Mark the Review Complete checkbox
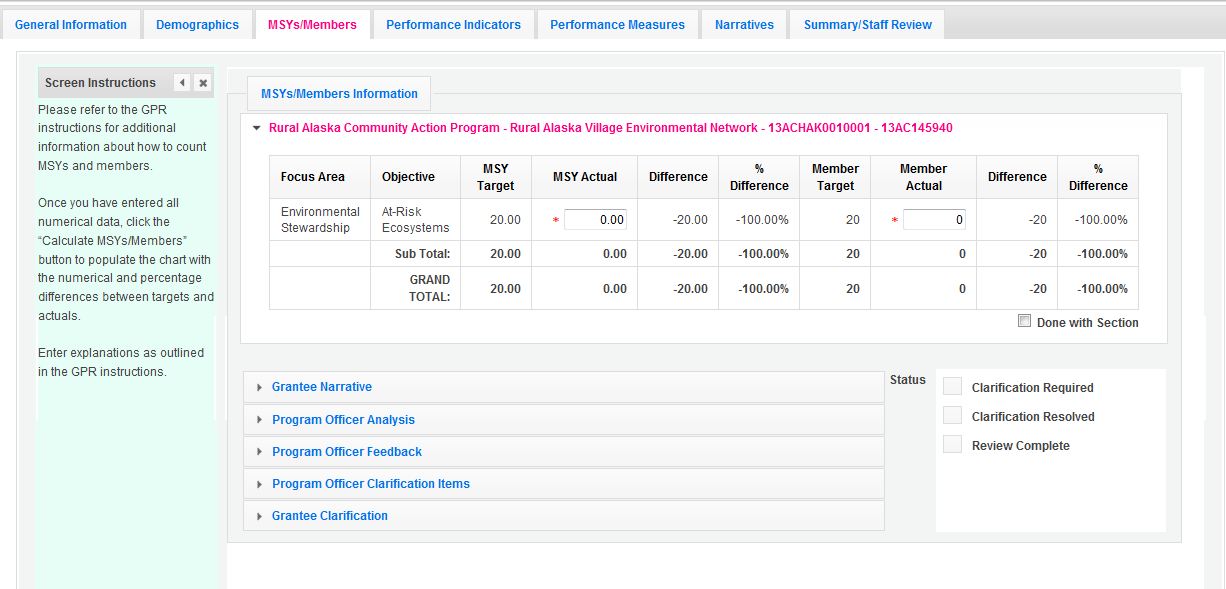The image size is (1226, 589). click(952, 445)
